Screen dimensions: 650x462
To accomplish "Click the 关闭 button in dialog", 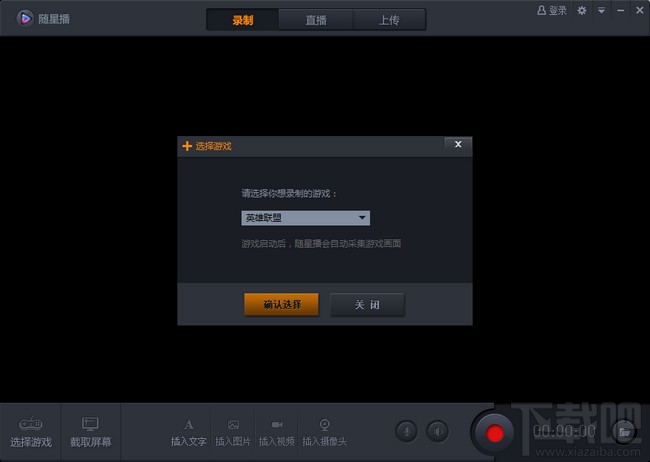I will click(x=367, y=305).
